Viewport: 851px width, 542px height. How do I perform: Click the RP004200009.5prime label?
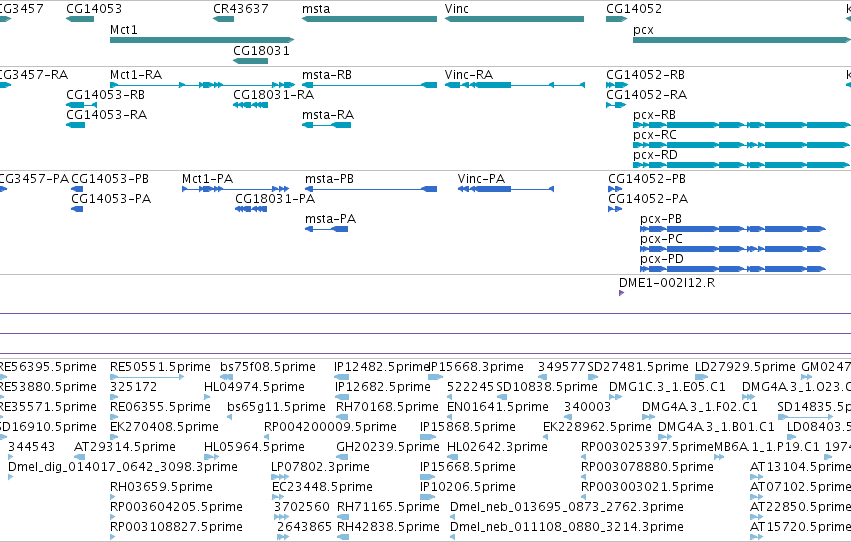(330, 426)
